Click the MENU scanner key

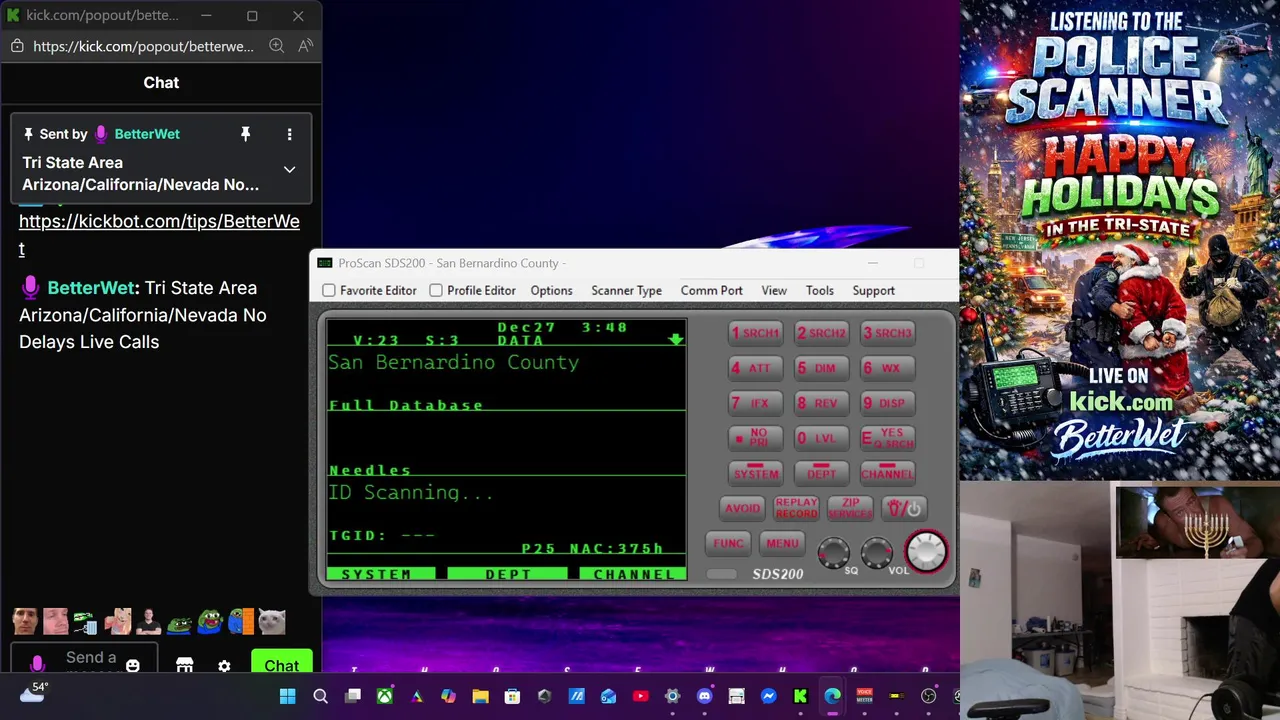[782, 543]
